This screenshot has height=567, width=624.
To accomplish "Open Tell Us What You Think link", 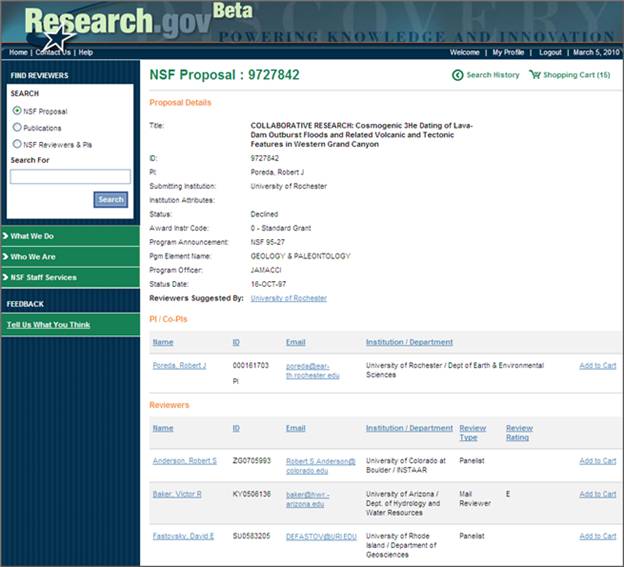I will (48, 325).
